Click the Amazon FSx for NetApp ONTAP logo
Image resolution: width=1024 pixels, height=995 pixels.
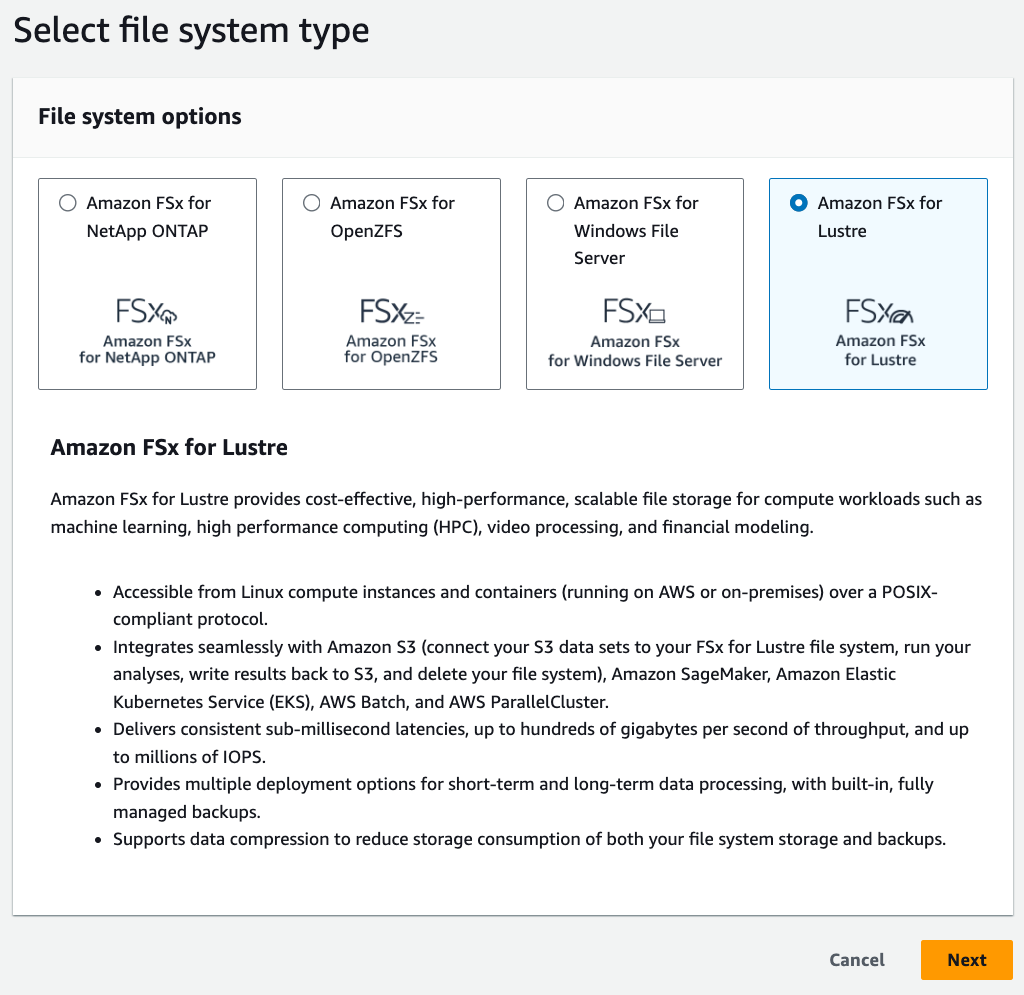pos(147,327)
